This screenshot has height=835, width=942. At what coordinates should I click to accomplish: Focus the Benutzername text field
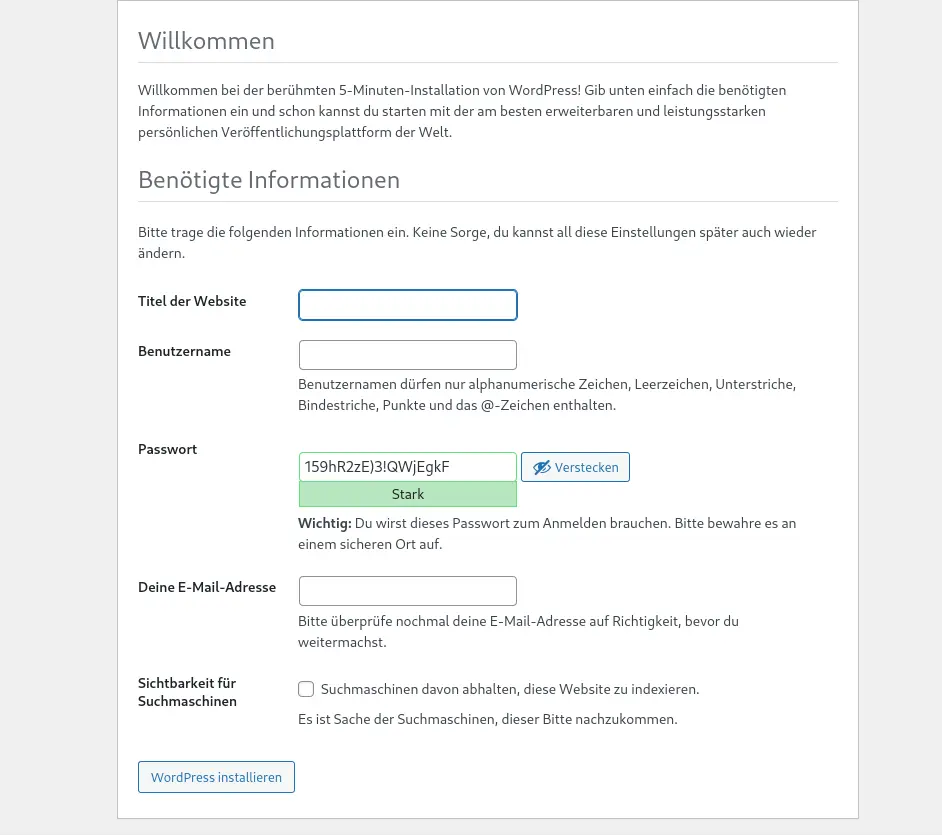pos(407,354)
